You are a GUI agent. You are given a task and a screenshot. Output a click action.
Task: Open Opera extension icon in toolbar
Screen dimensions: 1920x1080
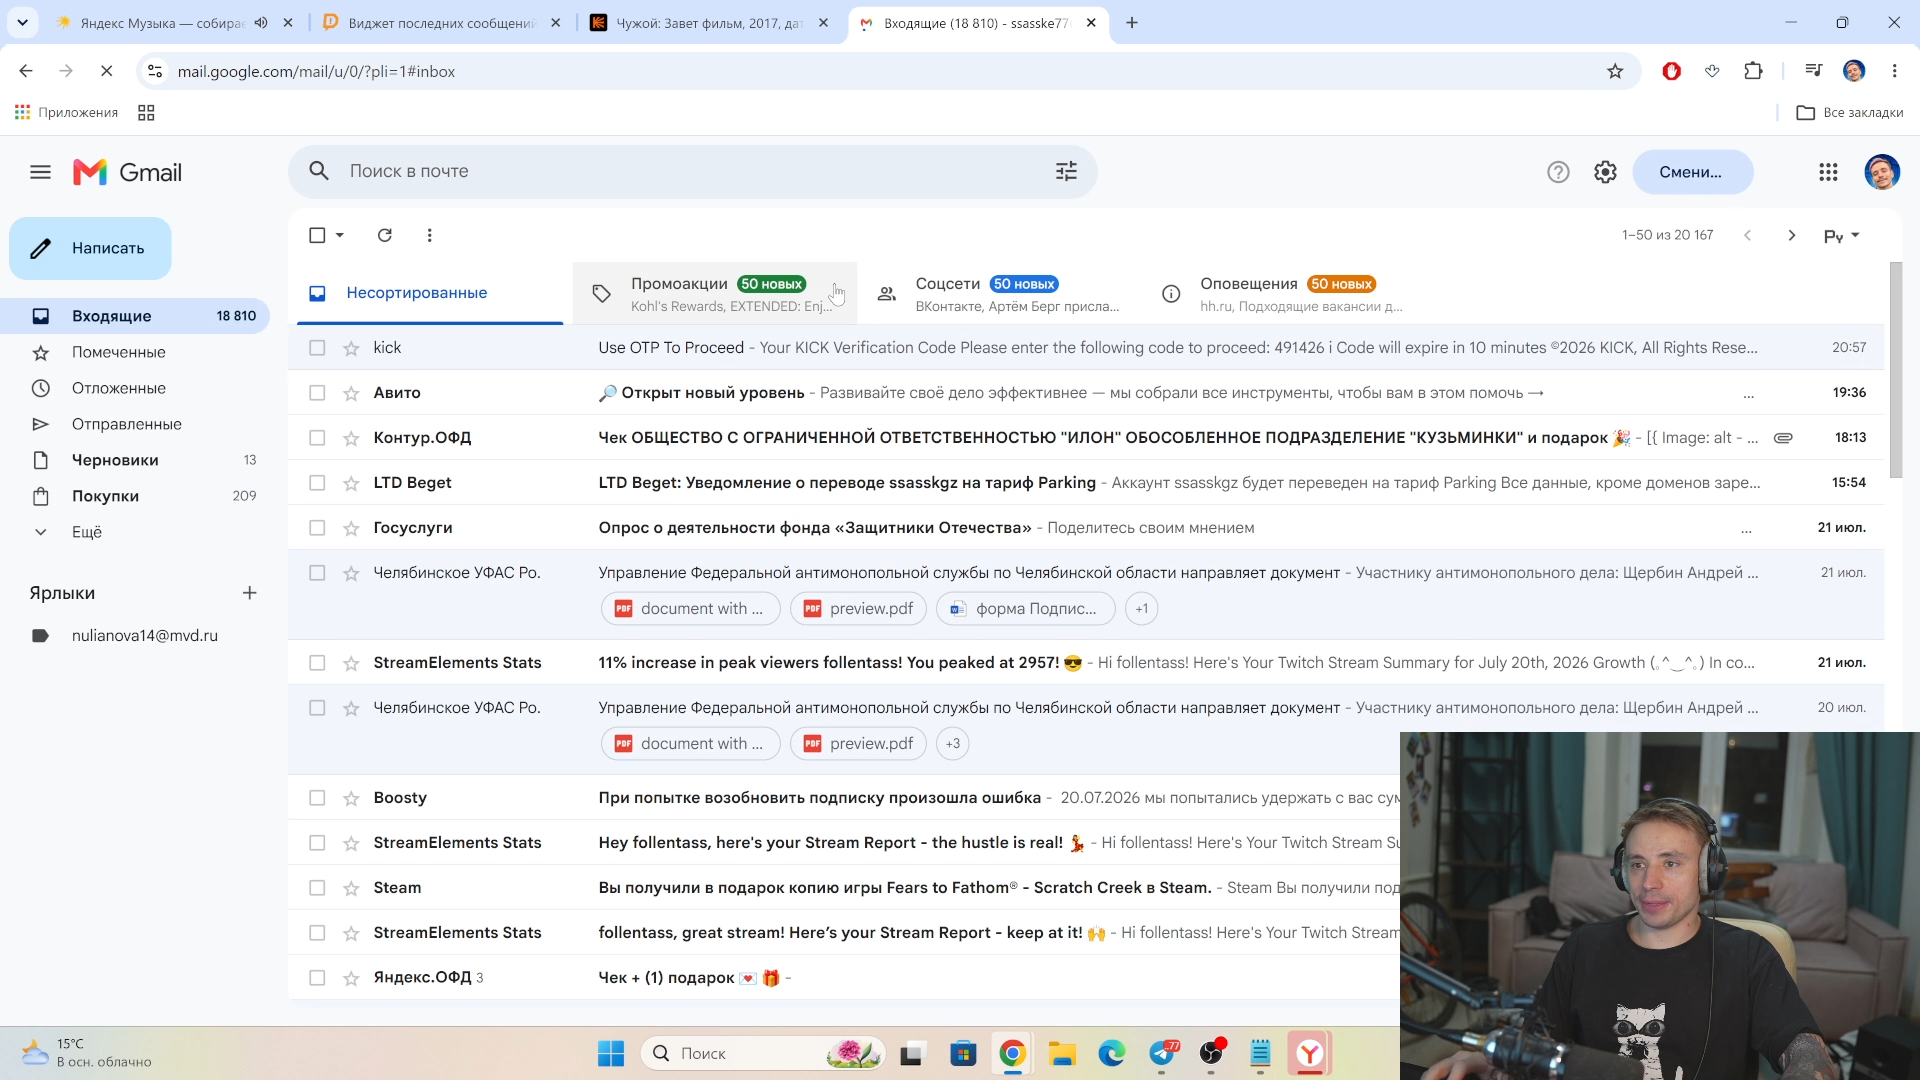[1671, 71]
